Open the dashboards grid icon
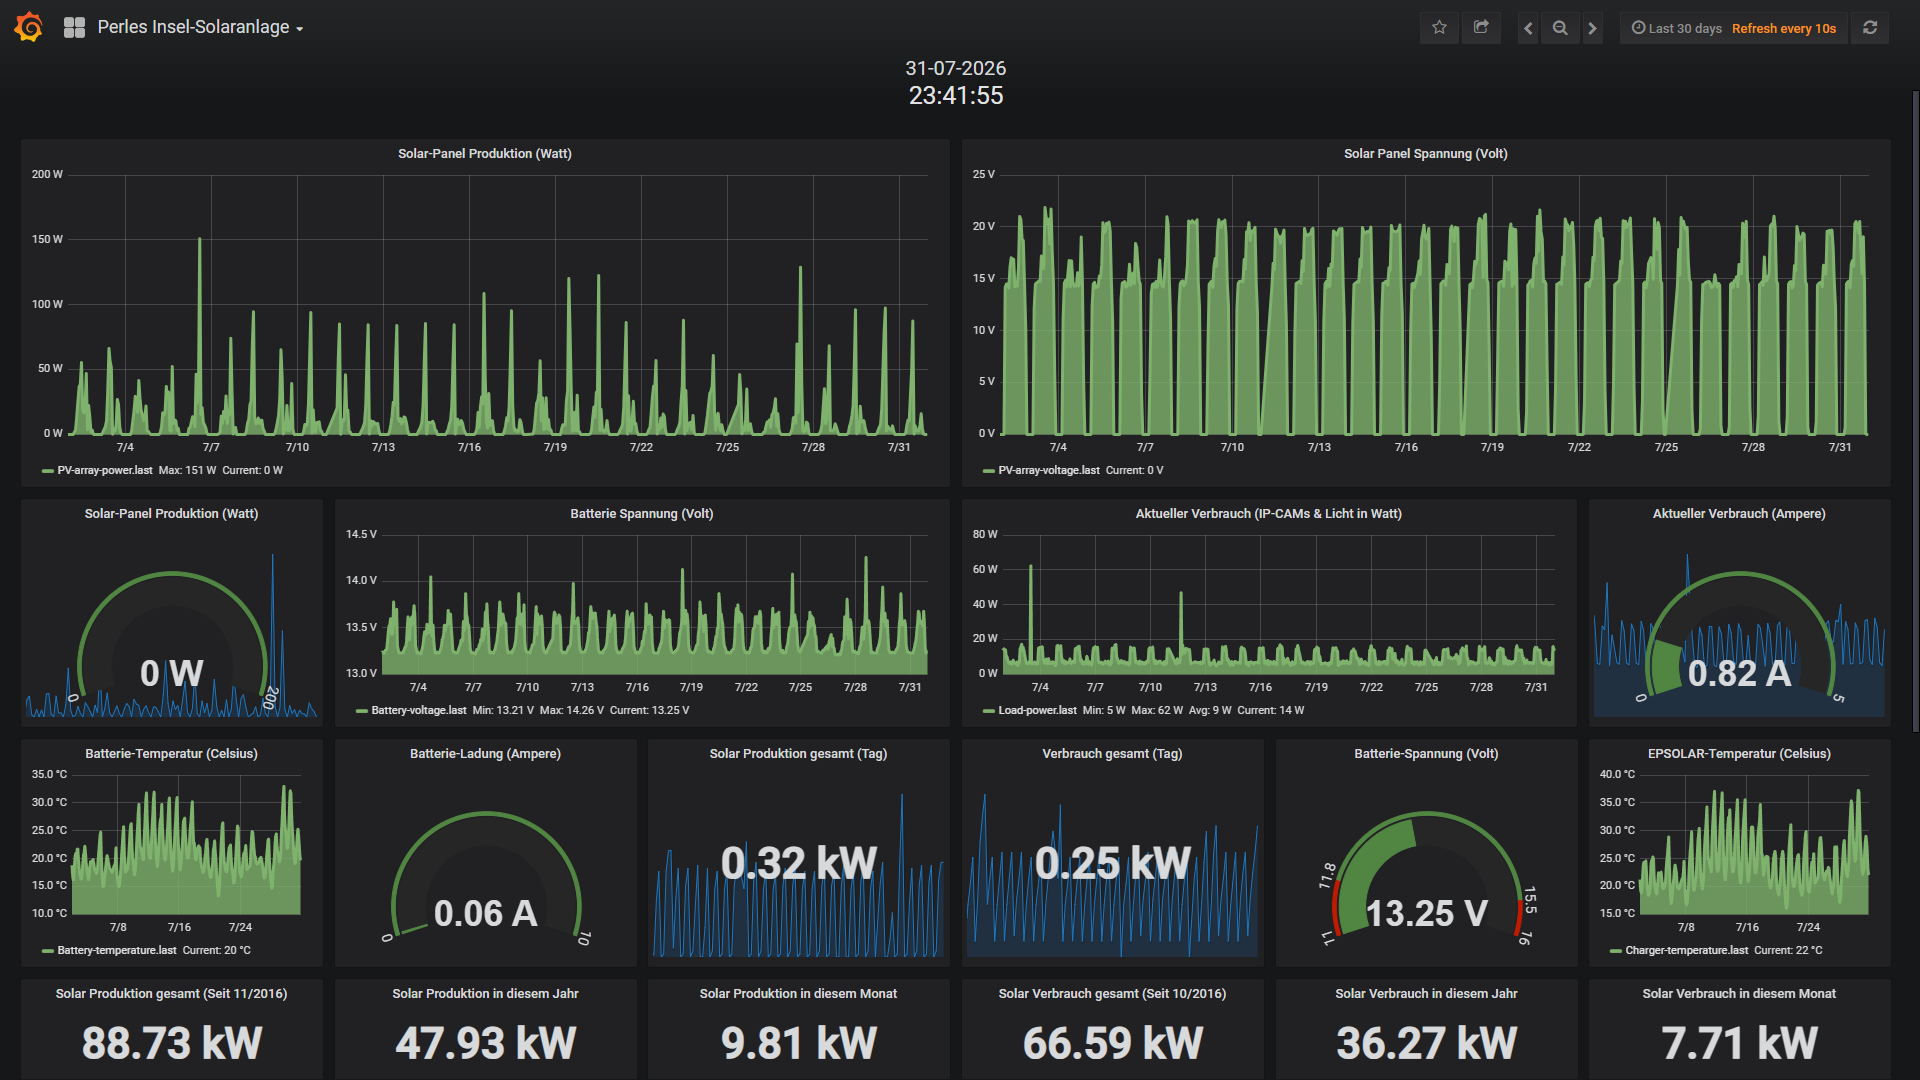Viewport: 1920px width, 1080px height. click(x=74, y=28)
